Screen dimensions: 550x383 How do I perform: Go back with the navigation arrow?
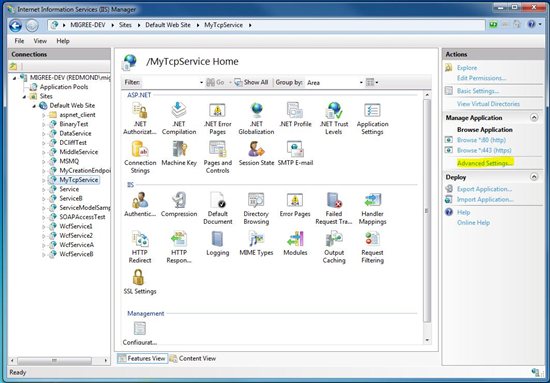(x=15, y=25)
